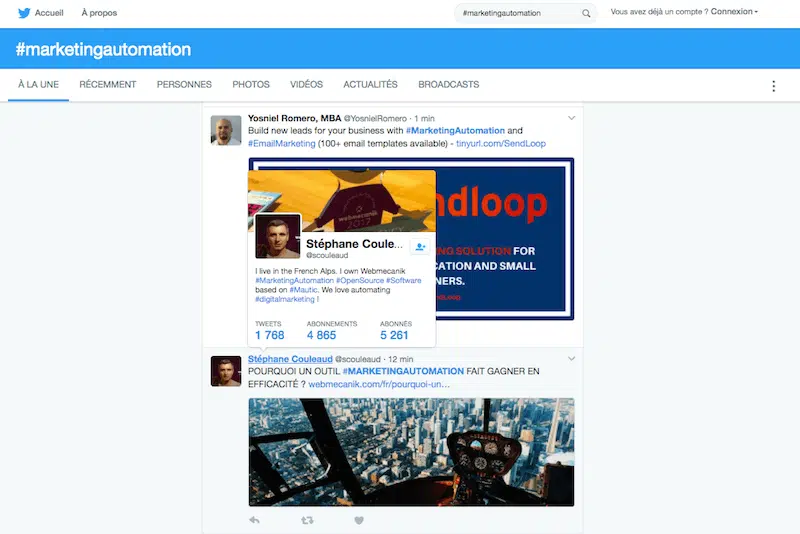Viewport: 800px width, 534px height.
Task: Follow the tinyurl.com/SendLoop link
Action: pos(501,143)
